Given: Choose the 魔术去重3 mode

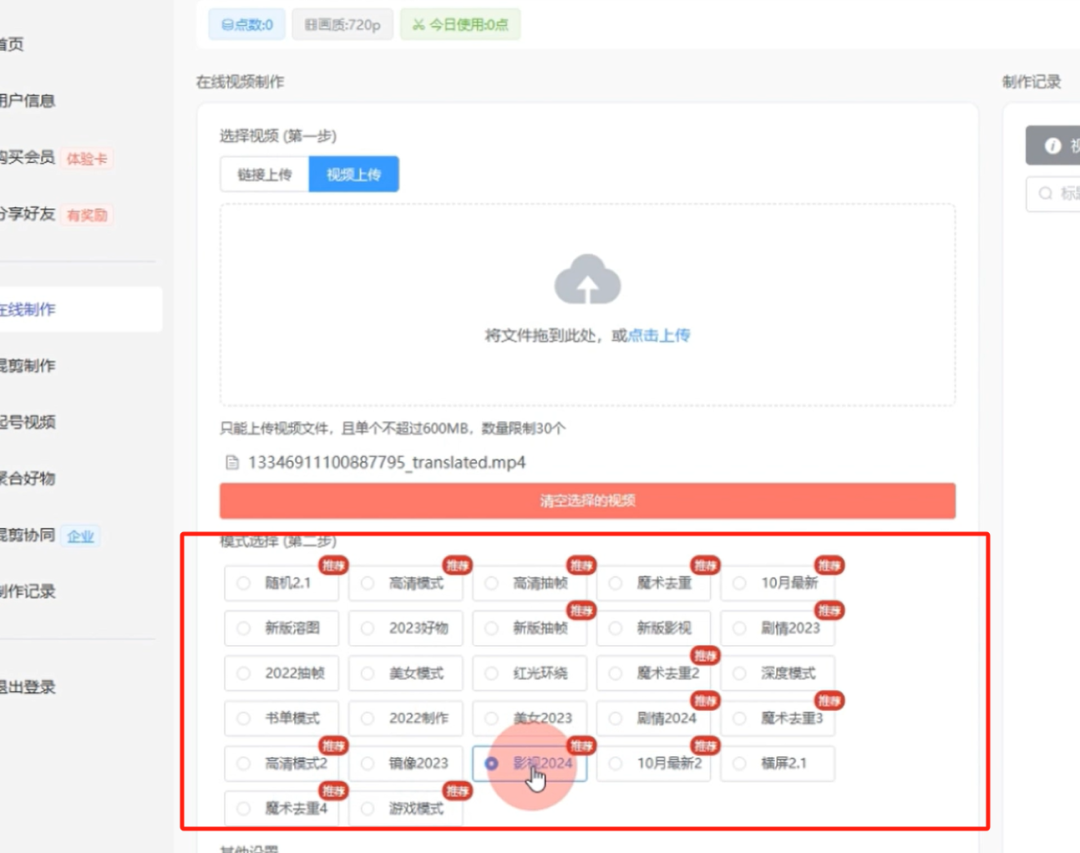Looking at the screenshot, I should [778, 718].
